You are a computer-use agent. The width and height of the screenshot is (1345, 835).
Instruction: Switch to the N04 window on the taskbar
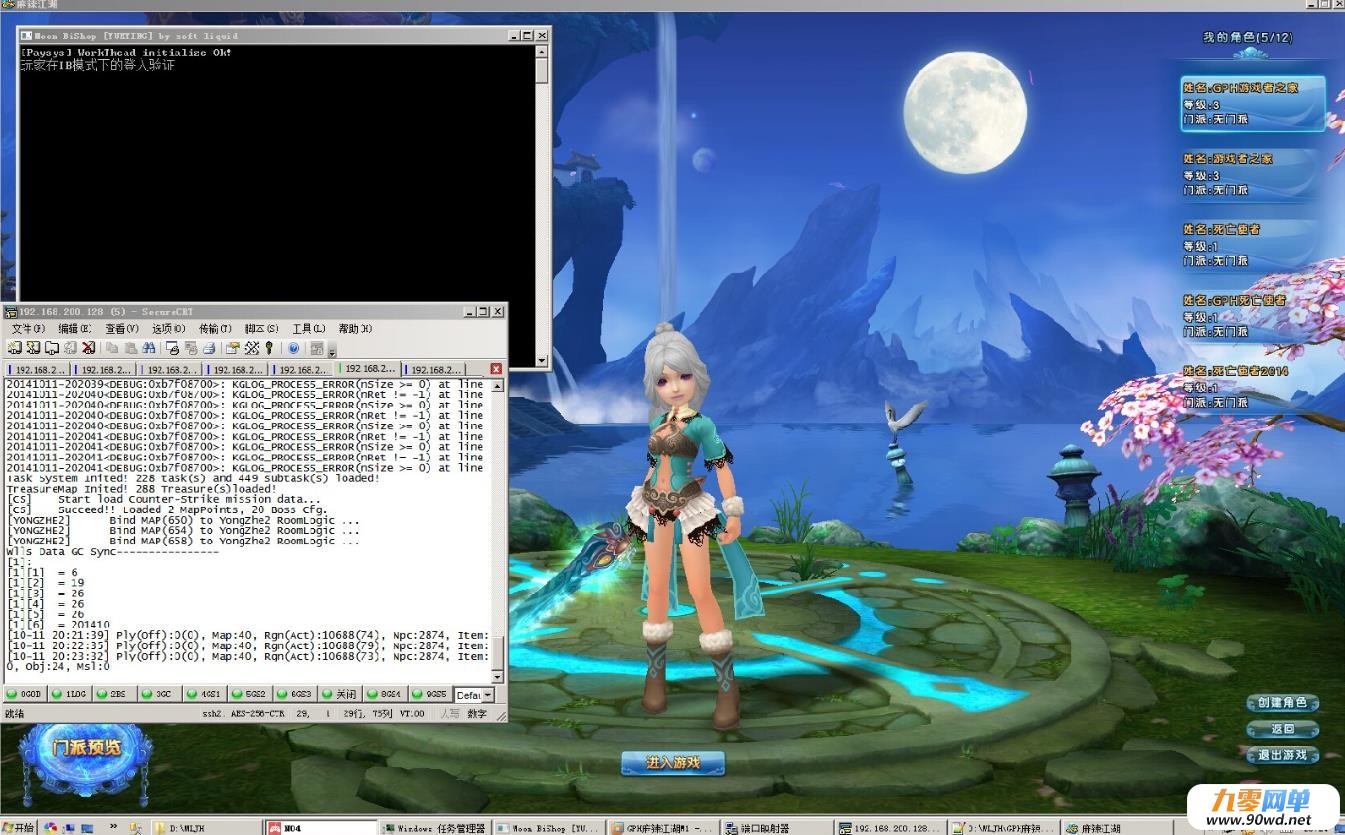[322, 828]
